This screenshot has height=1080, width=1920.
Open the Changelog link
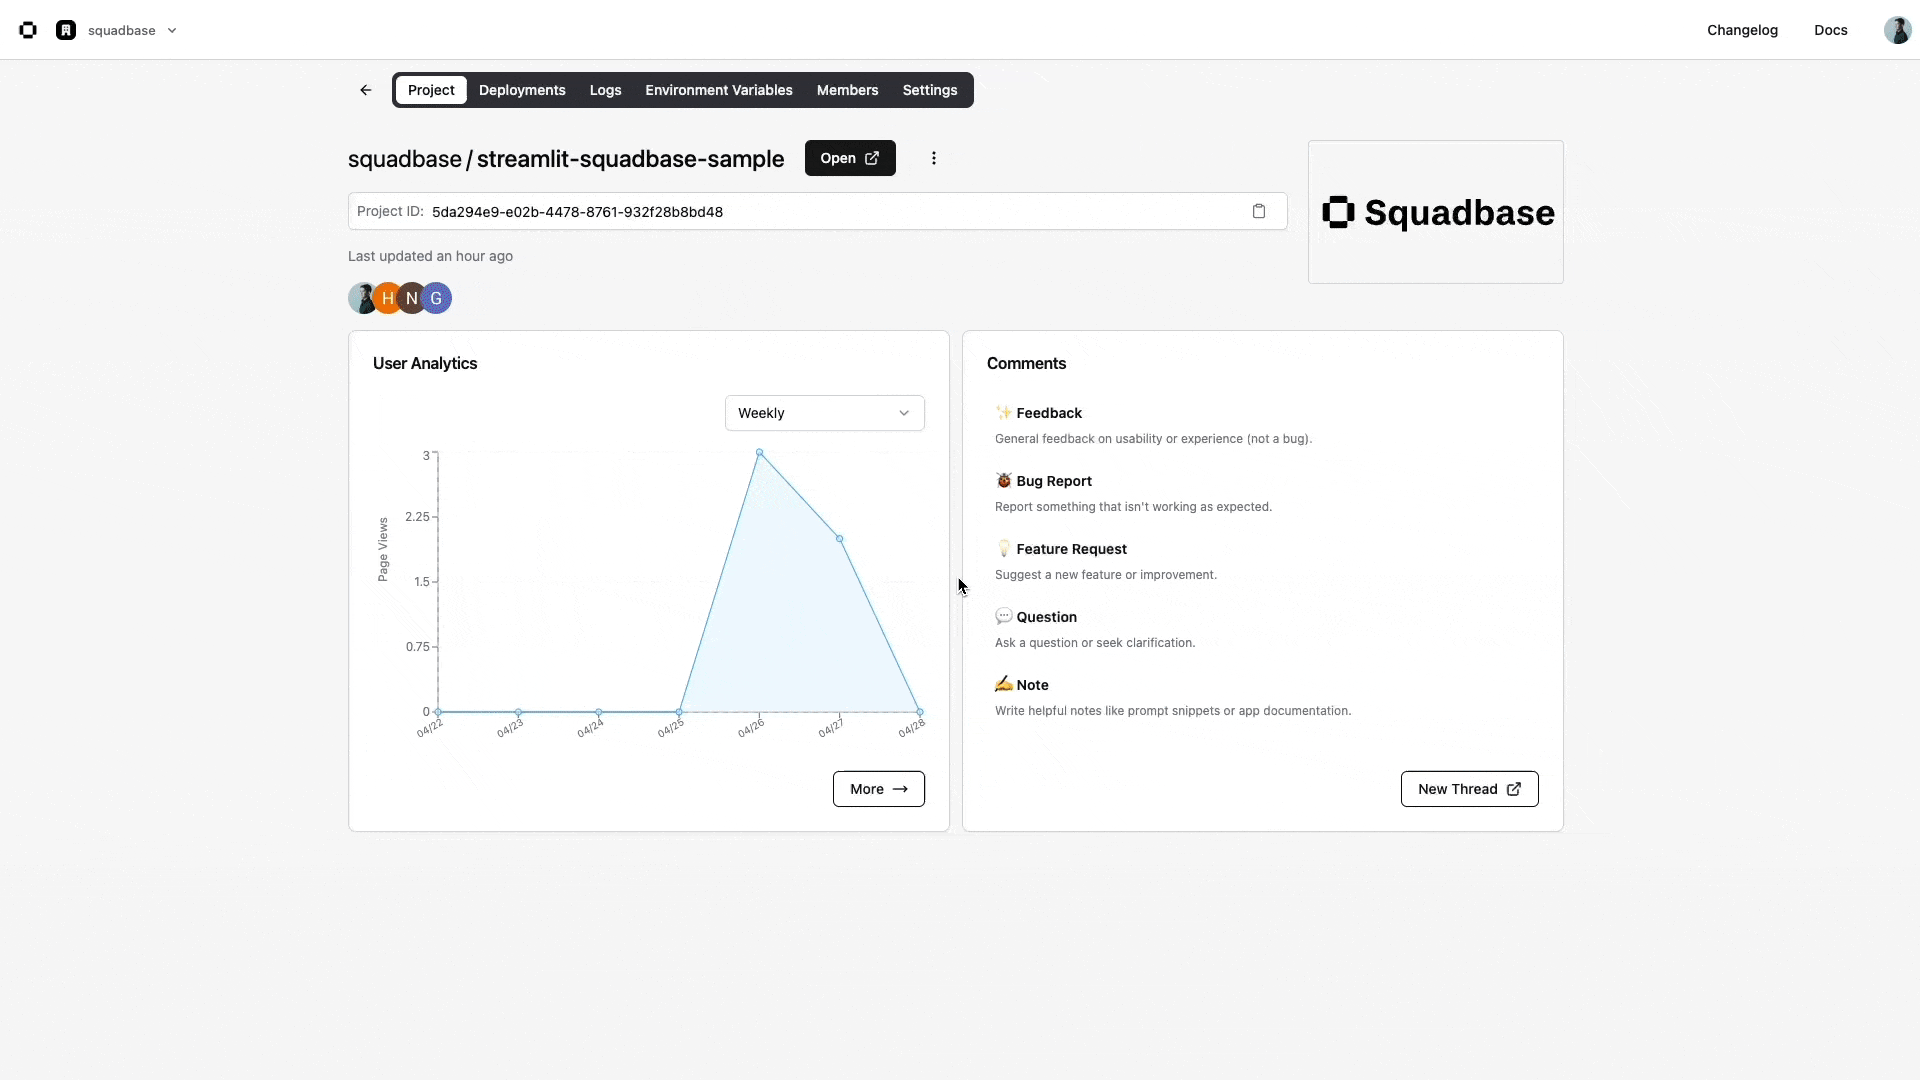coord(1742,30)
